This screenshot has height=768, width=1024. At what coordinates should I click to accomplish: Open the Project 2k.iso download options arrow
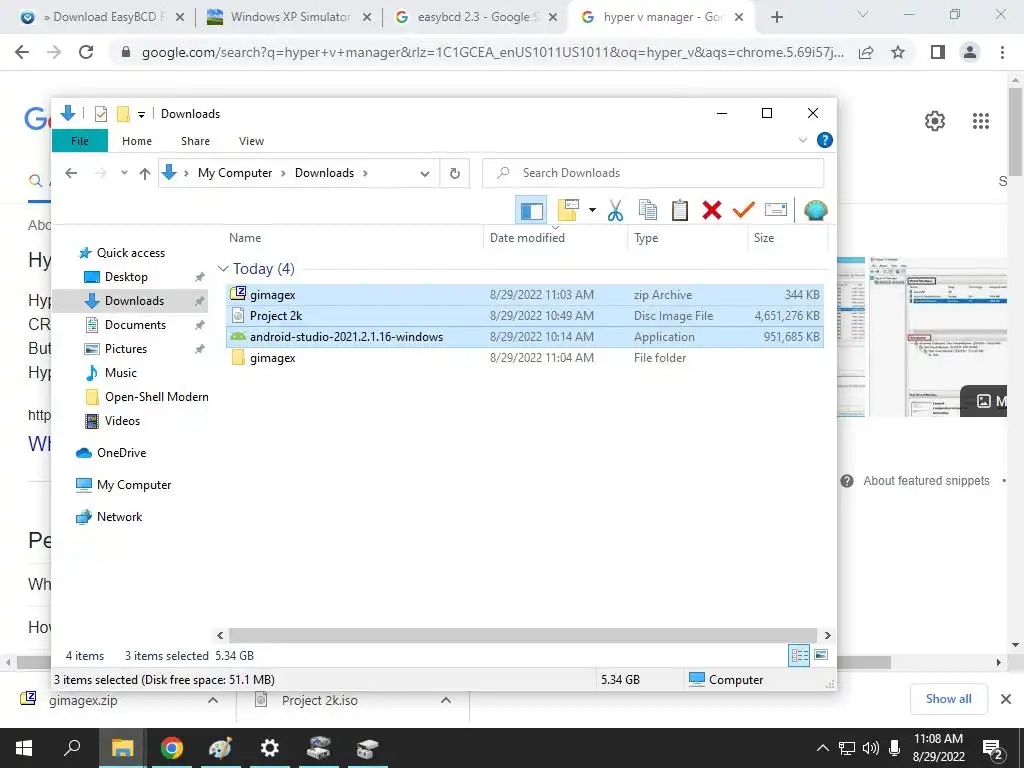[446, 700]
